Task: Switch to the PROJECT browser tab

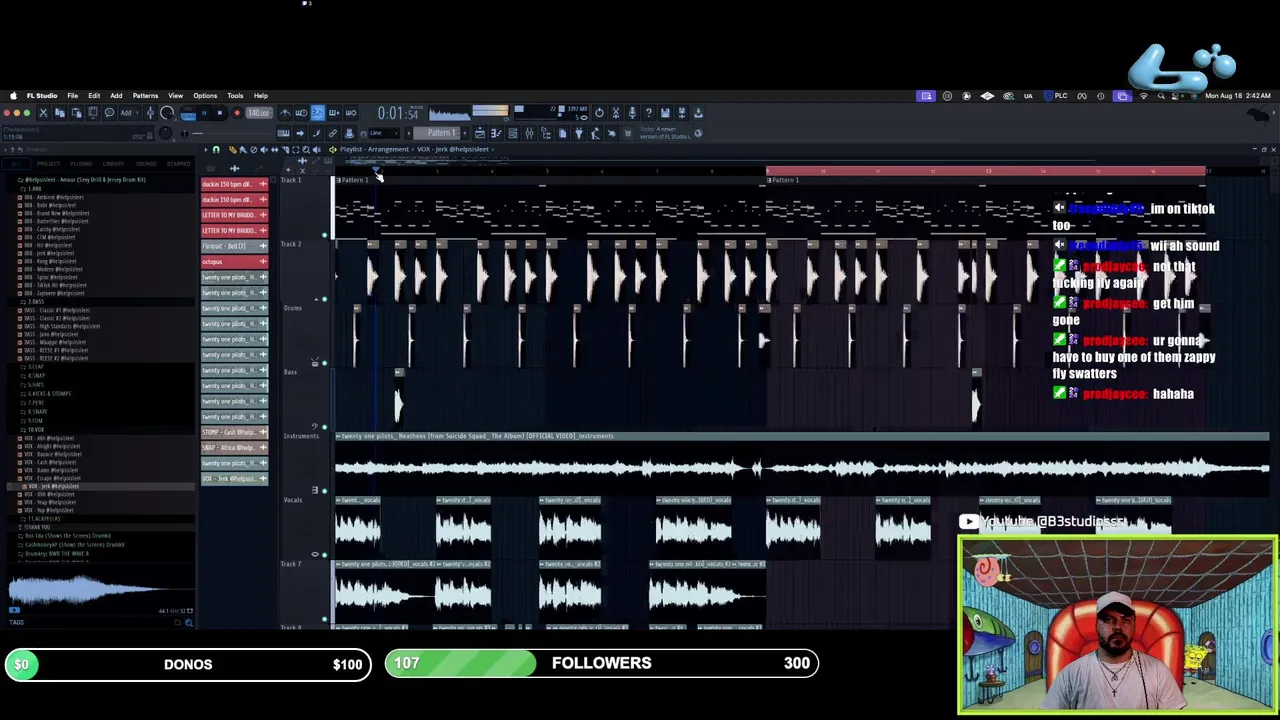Action: [48, 164]
